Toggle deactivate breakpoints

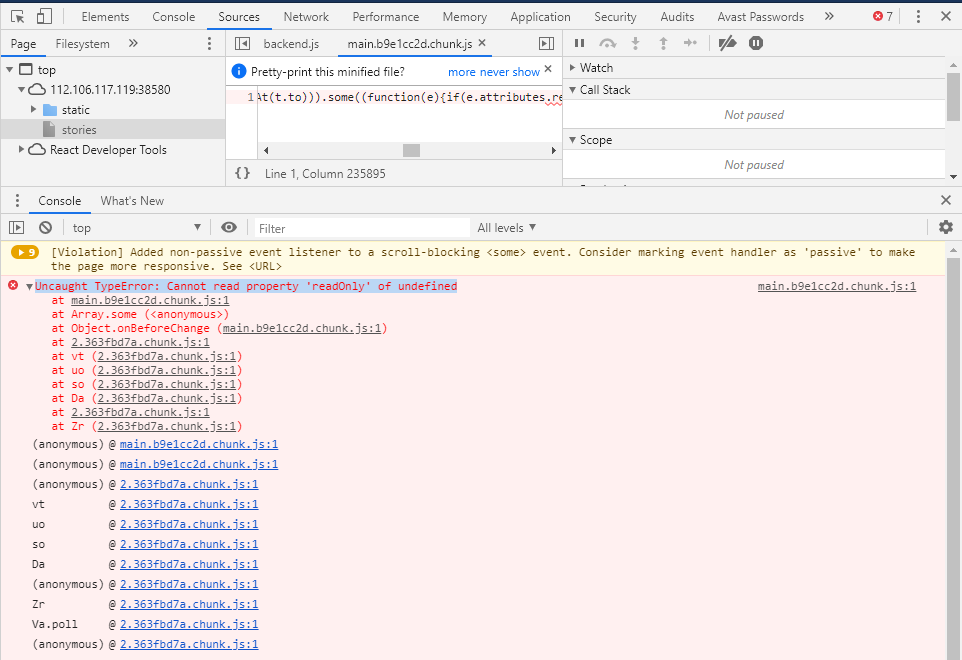tap(727, 43)
